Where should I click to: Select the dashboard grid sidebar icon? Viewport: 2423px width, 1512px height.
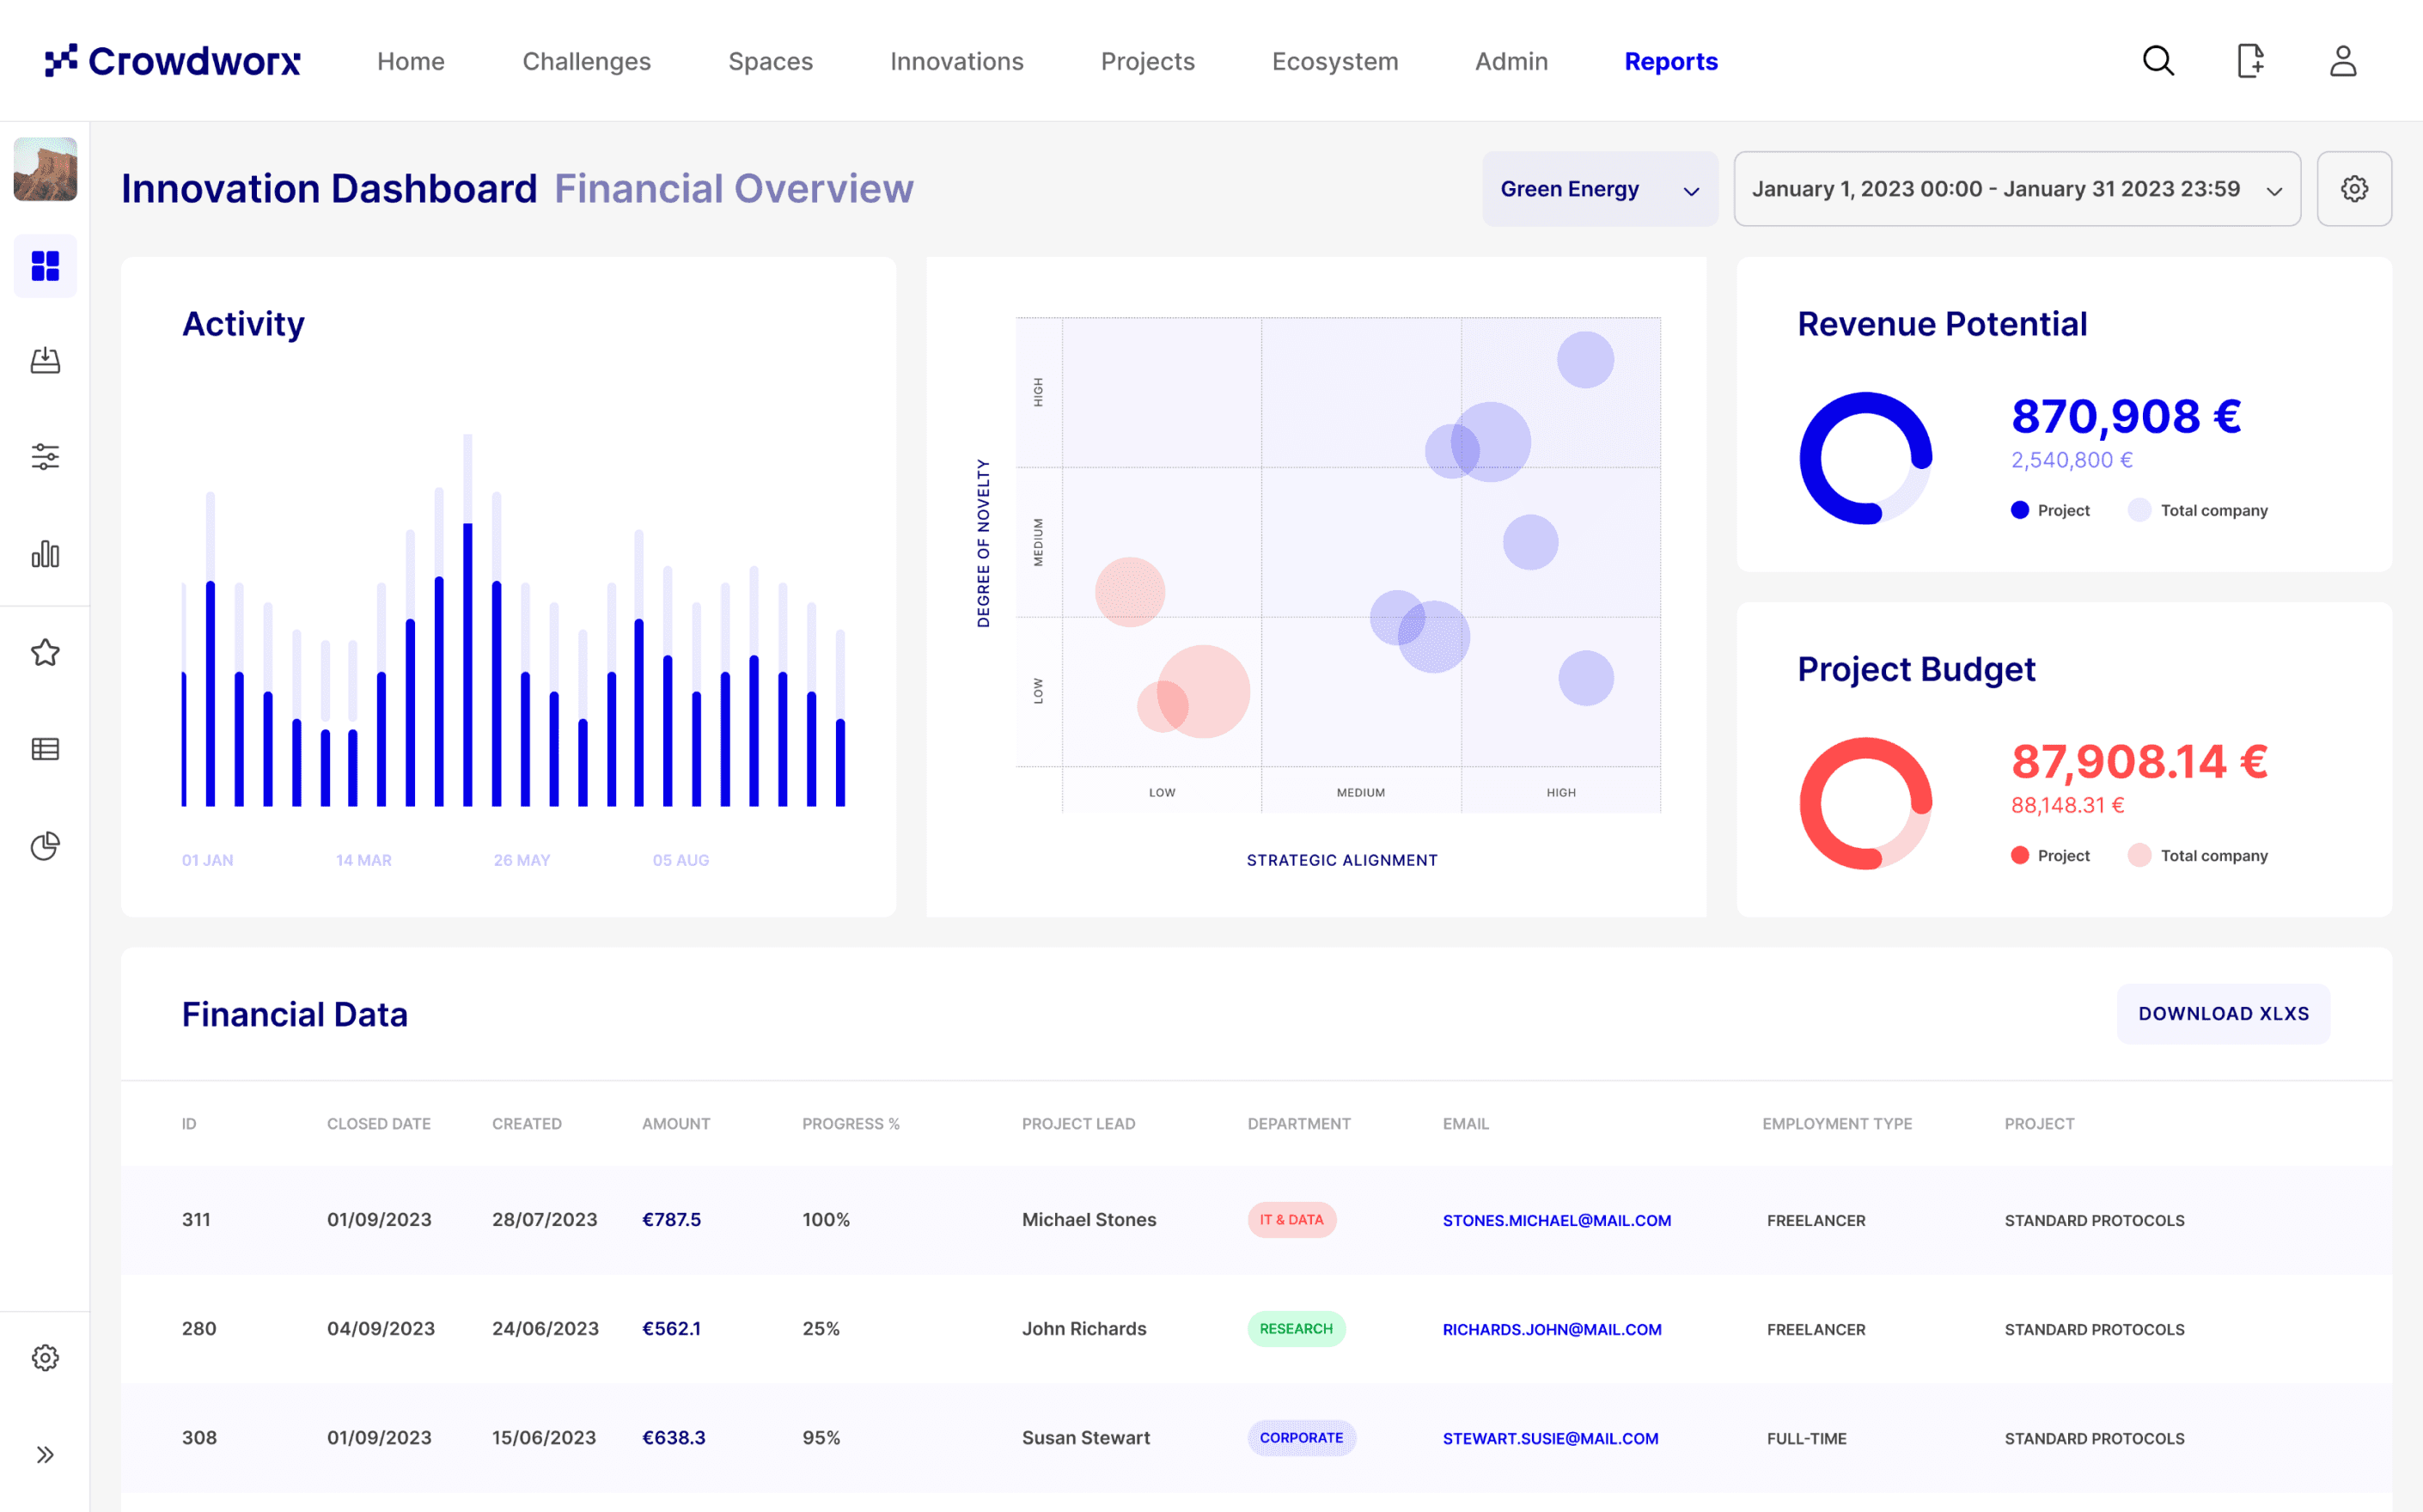click(45, 266)
